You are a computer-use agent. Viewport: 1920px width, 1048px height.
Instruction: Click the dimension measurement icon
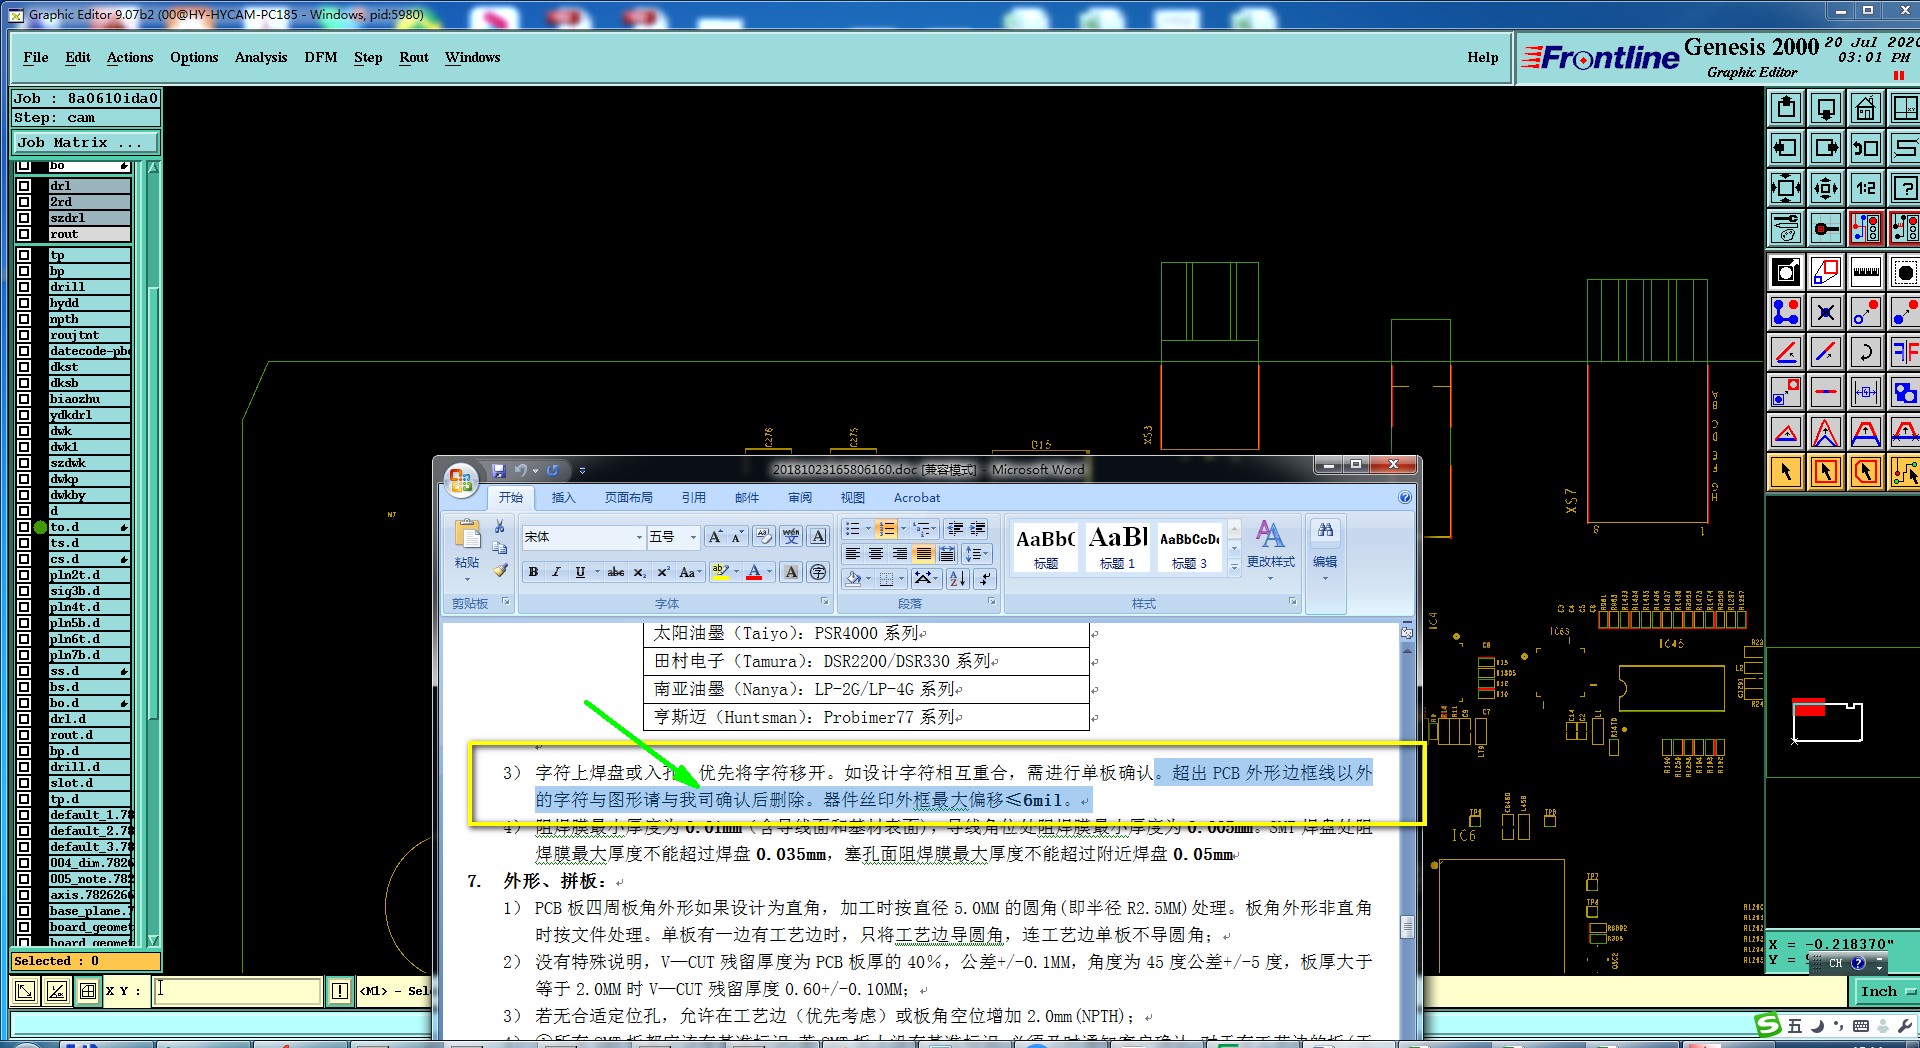[x=1865, y=392]
